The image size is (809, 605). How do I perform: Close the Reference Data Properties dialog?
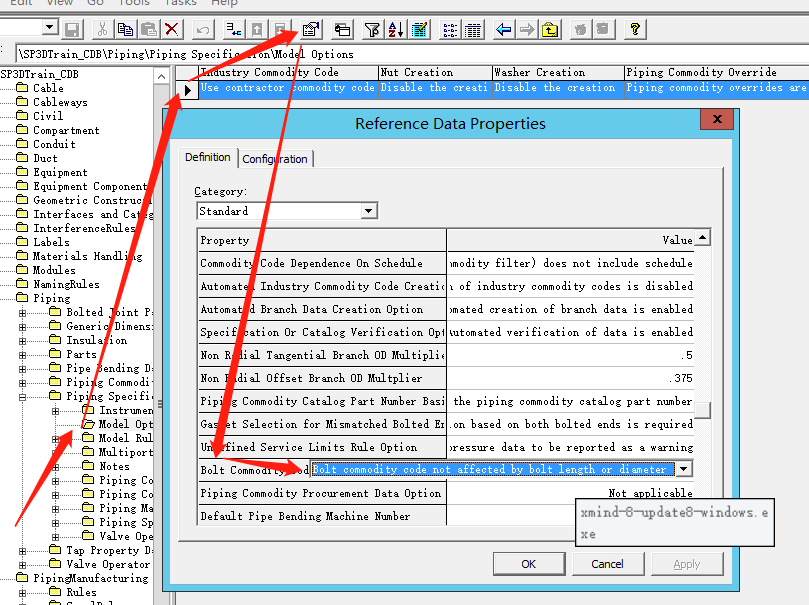tap(717, 119)
